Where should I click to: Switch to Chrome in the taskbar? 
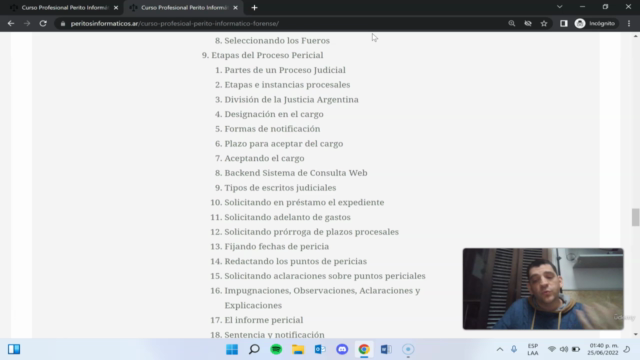pos(364,349)
